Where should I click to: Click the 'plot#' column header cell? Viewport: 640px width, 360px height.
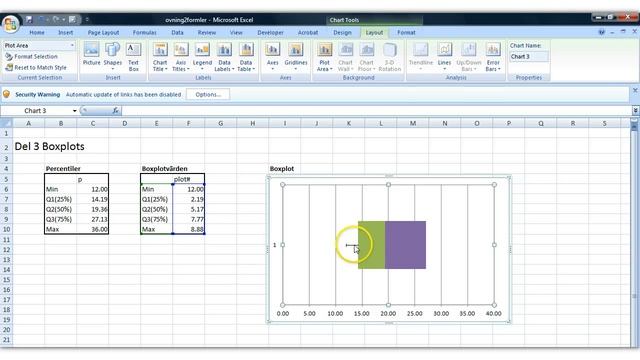point(189,179)
